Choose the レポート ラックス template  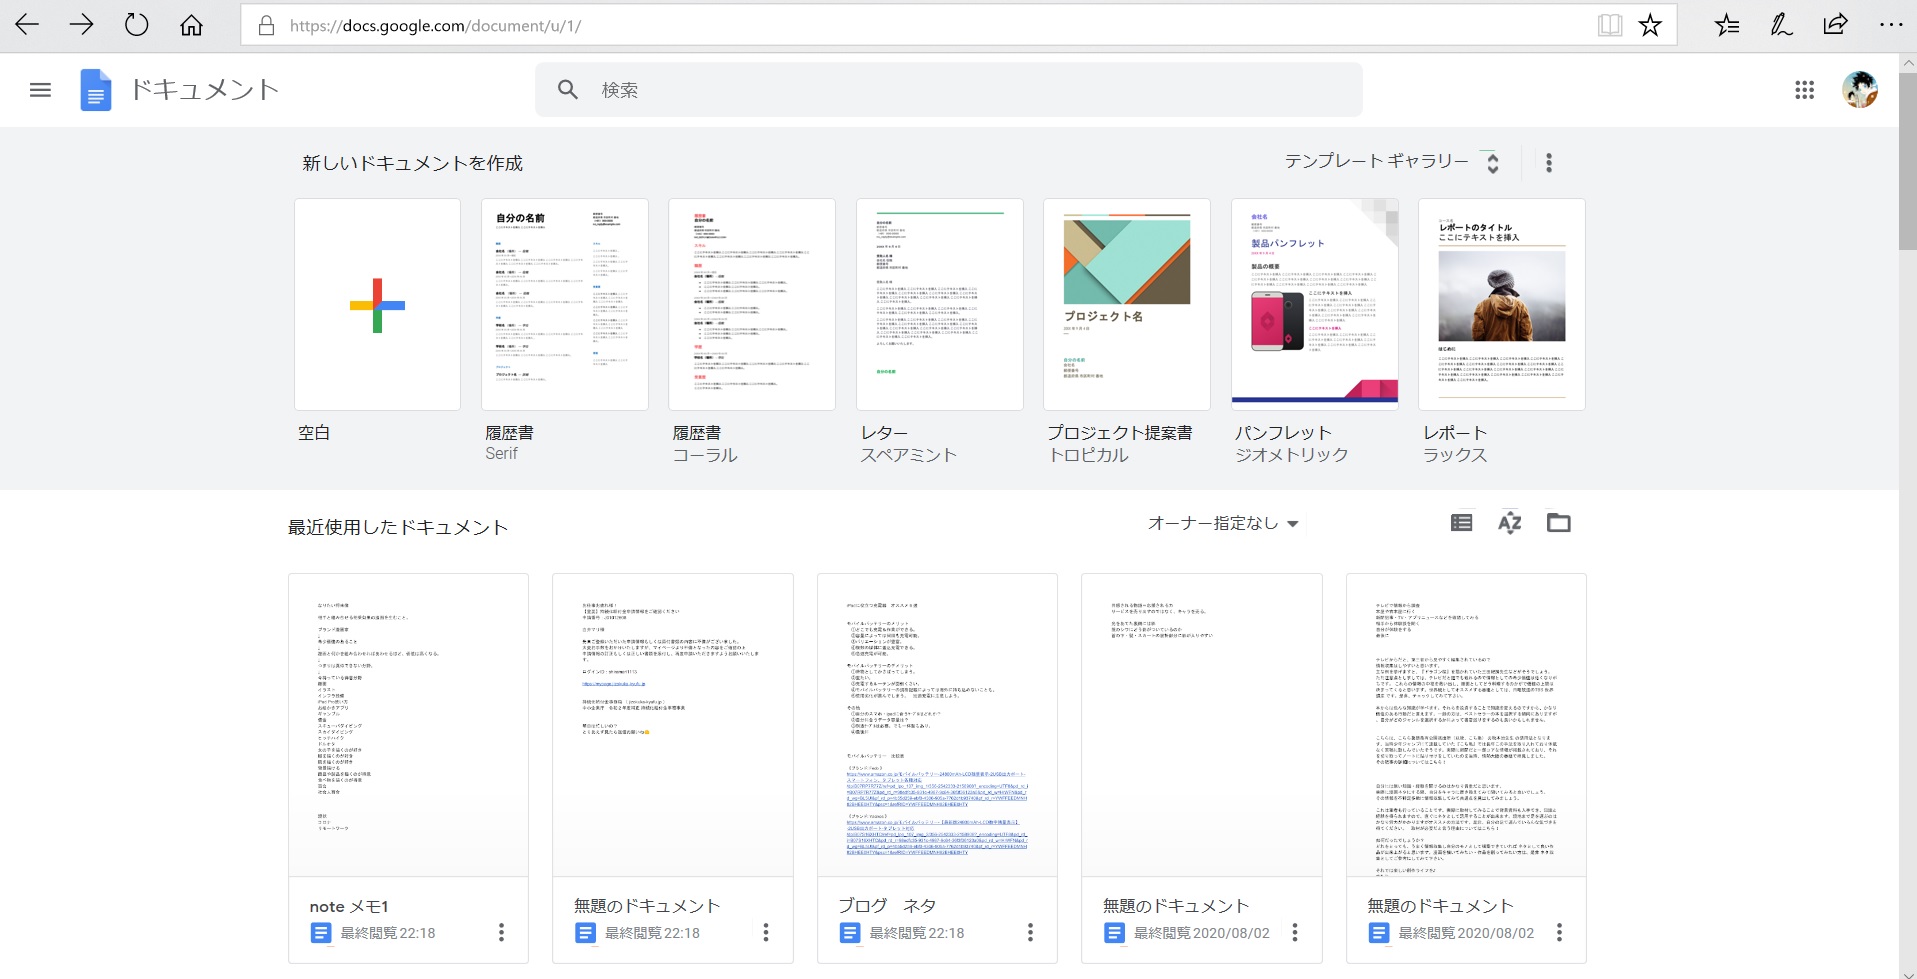[x=1502, y=304]
